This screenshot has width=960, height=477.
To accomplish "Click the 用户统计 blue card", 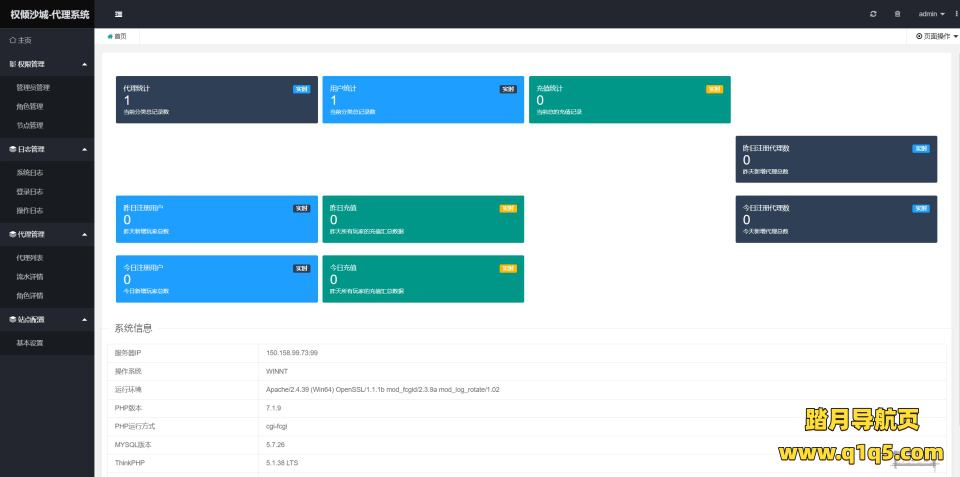I will [x=422, y=100].
